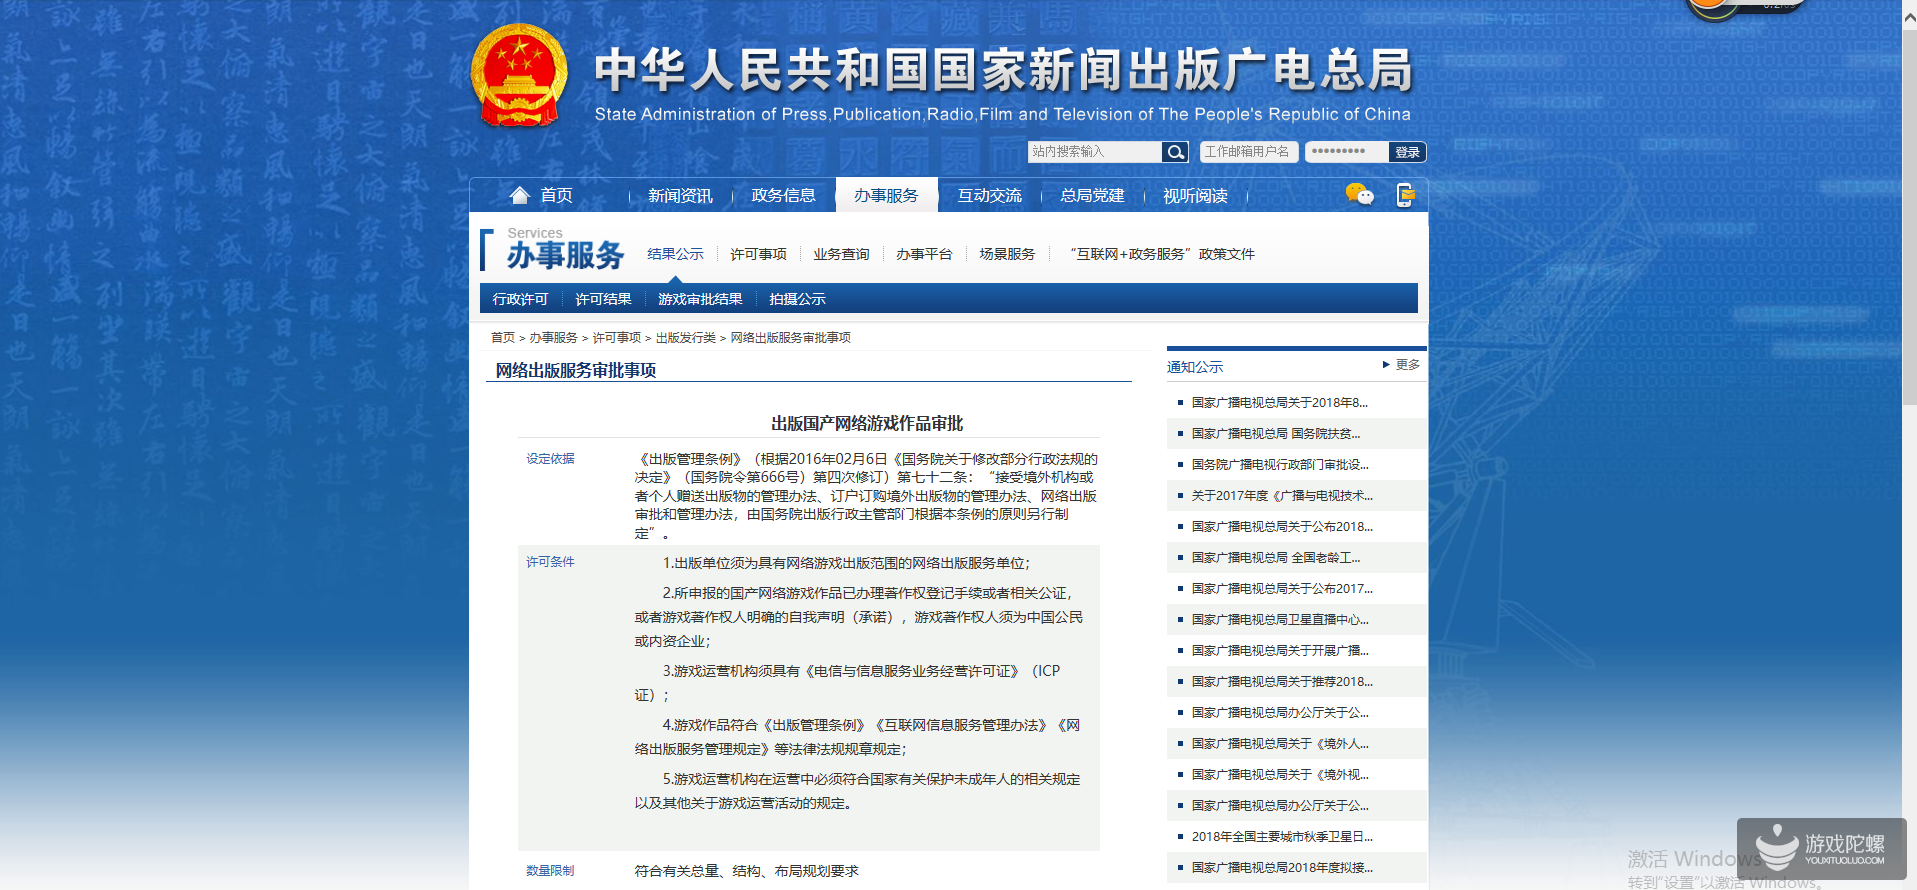
Task: Click breadcrumb 许可事项 link
Action: tap(617, 338)
